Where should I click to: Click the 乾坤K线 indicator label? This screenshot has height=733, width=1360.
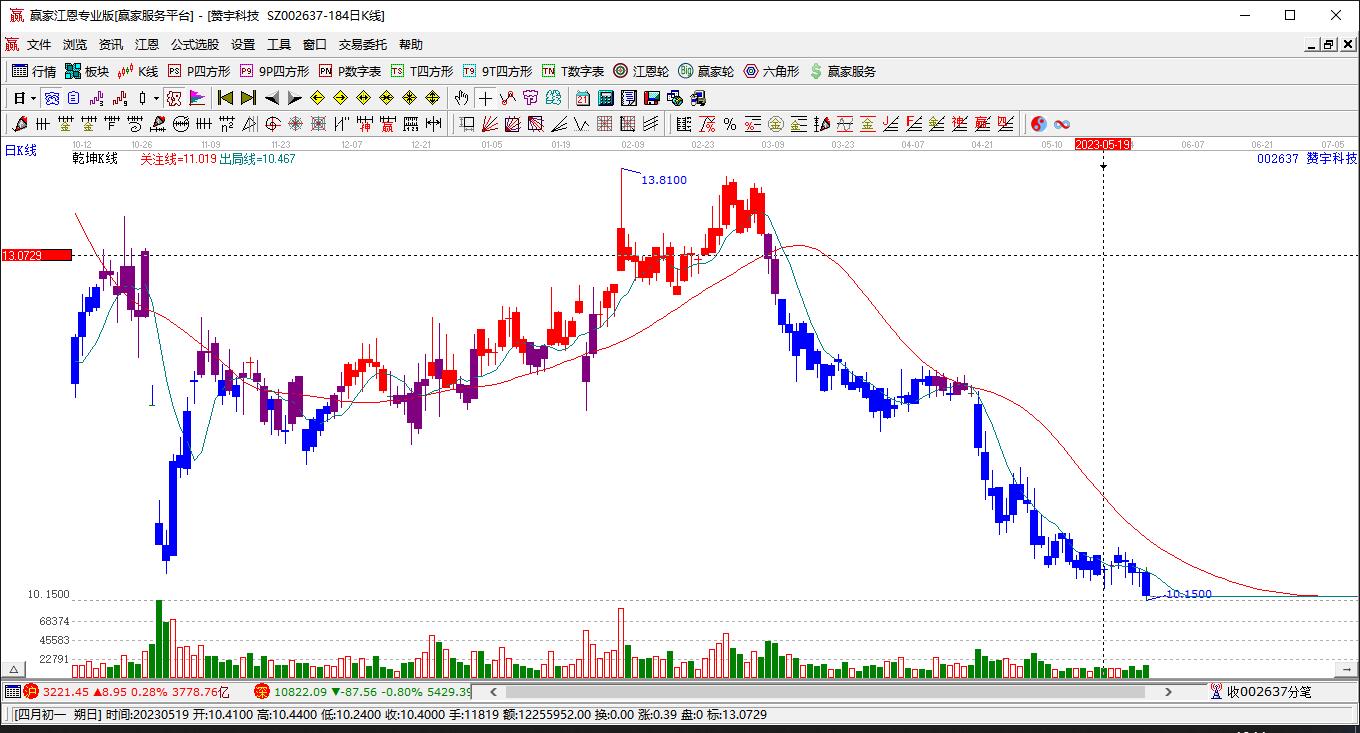pyautogui.click(x=95, y=158)
